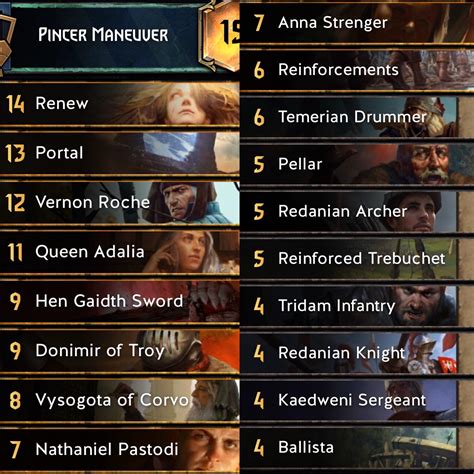
Task: Click the Reinforcements card entry
Action: pyautogui.click(x=357, y=70)
